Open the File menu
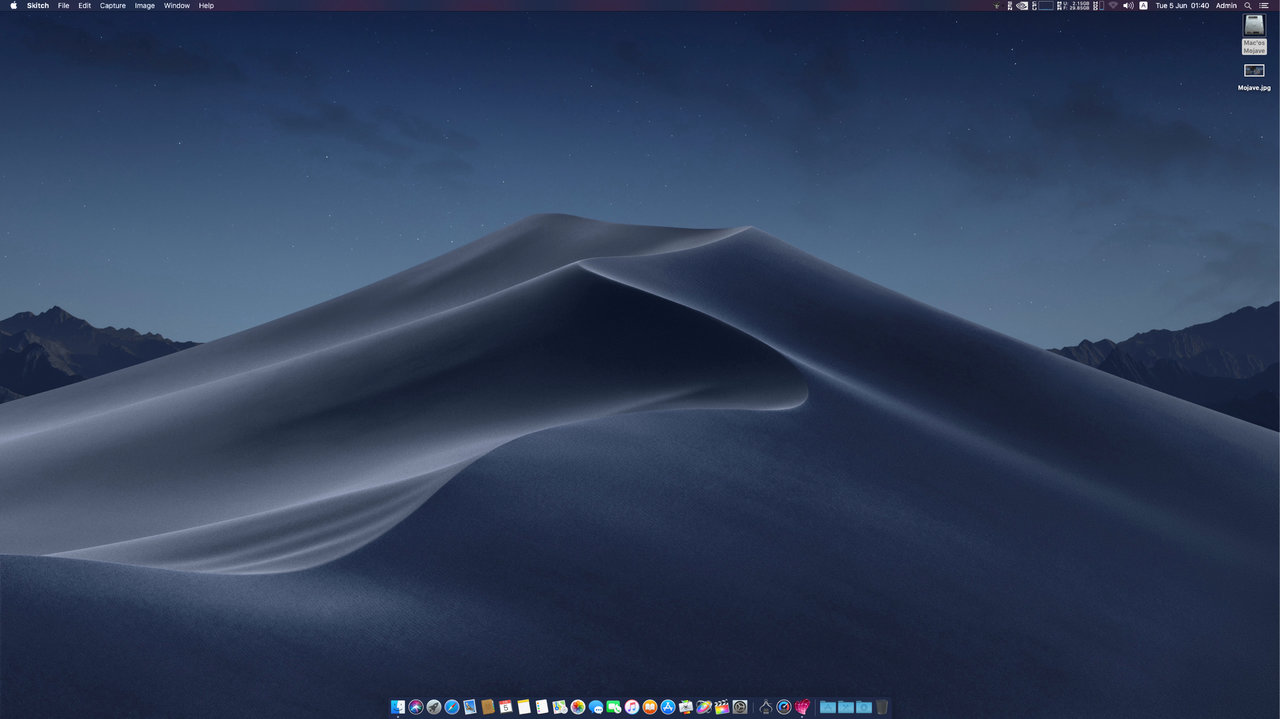1280x719 pixels. tap(64, 6)
